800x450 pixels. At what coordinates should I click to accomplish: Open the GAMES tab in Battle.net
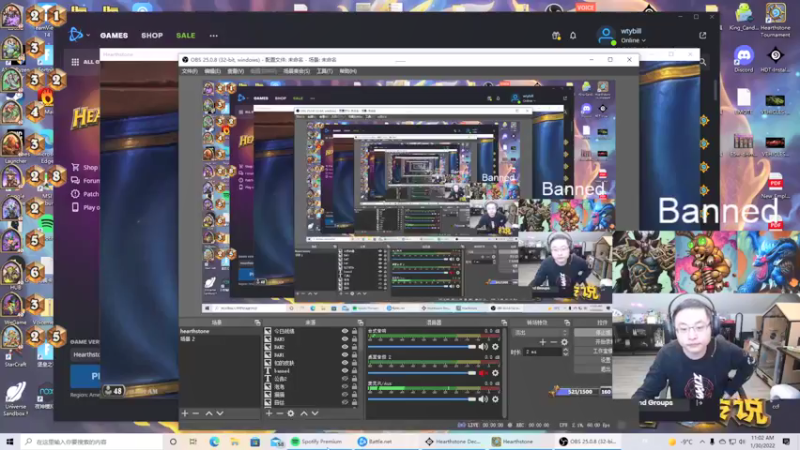pos(114,36)
